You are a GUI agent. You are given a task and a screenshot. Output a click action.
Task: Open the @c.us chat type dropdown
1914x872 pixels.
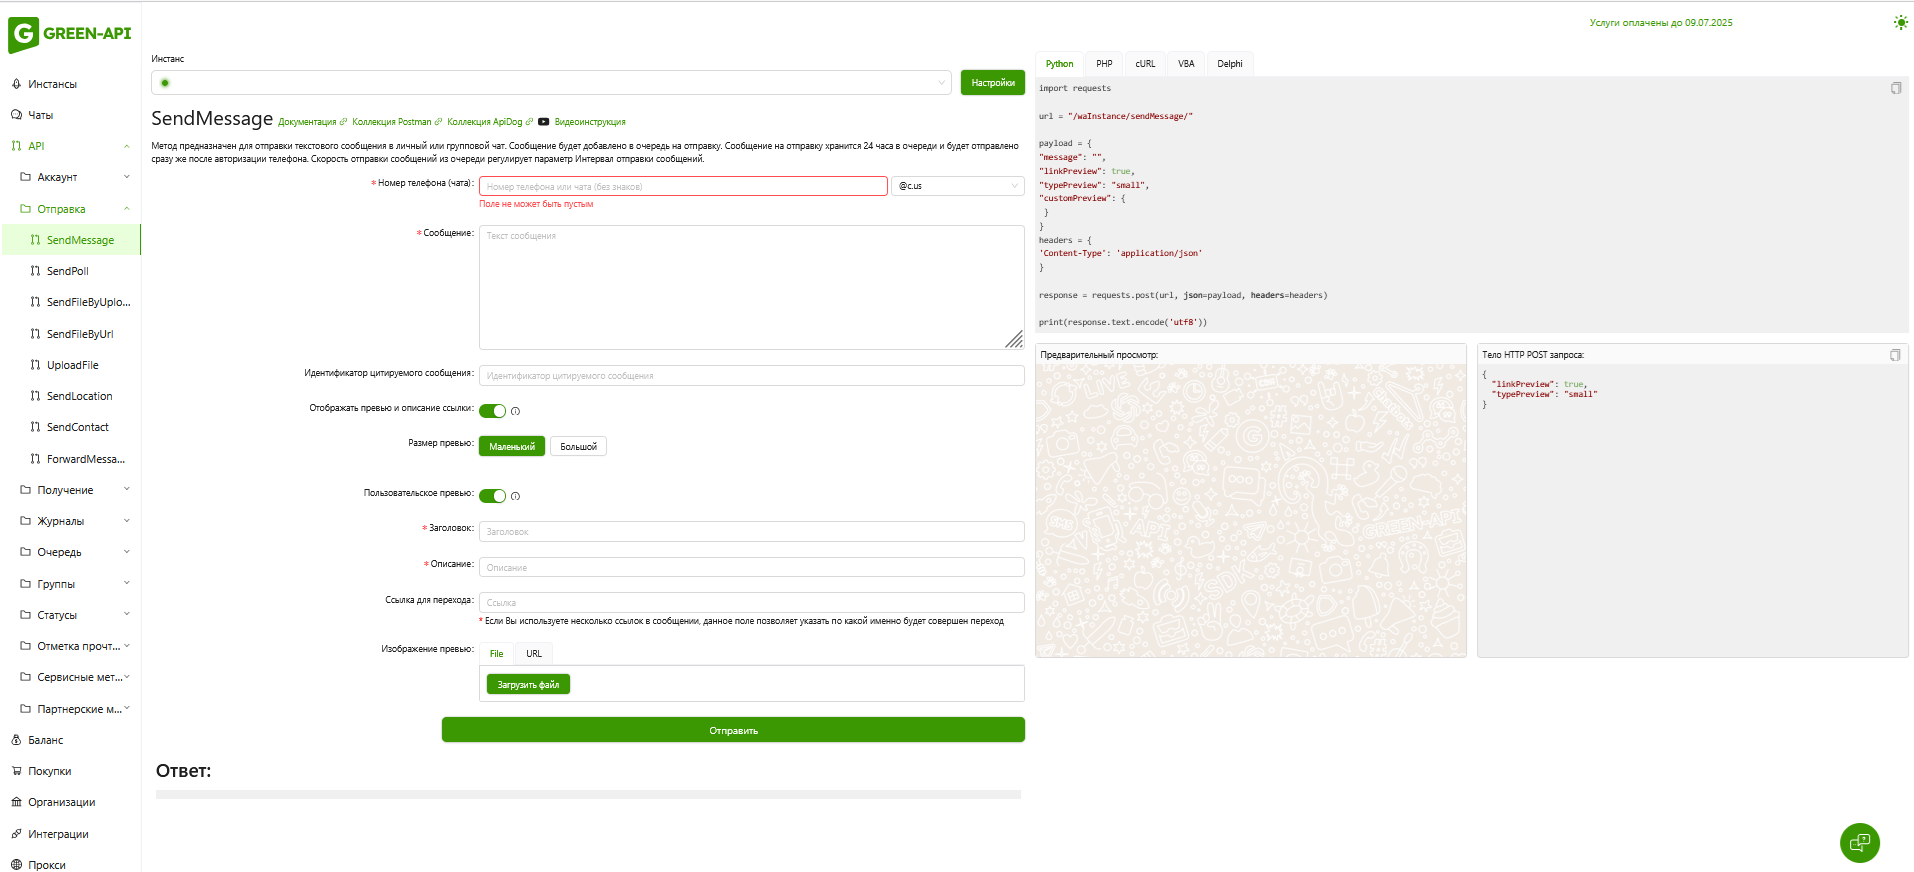coord(957,186)
